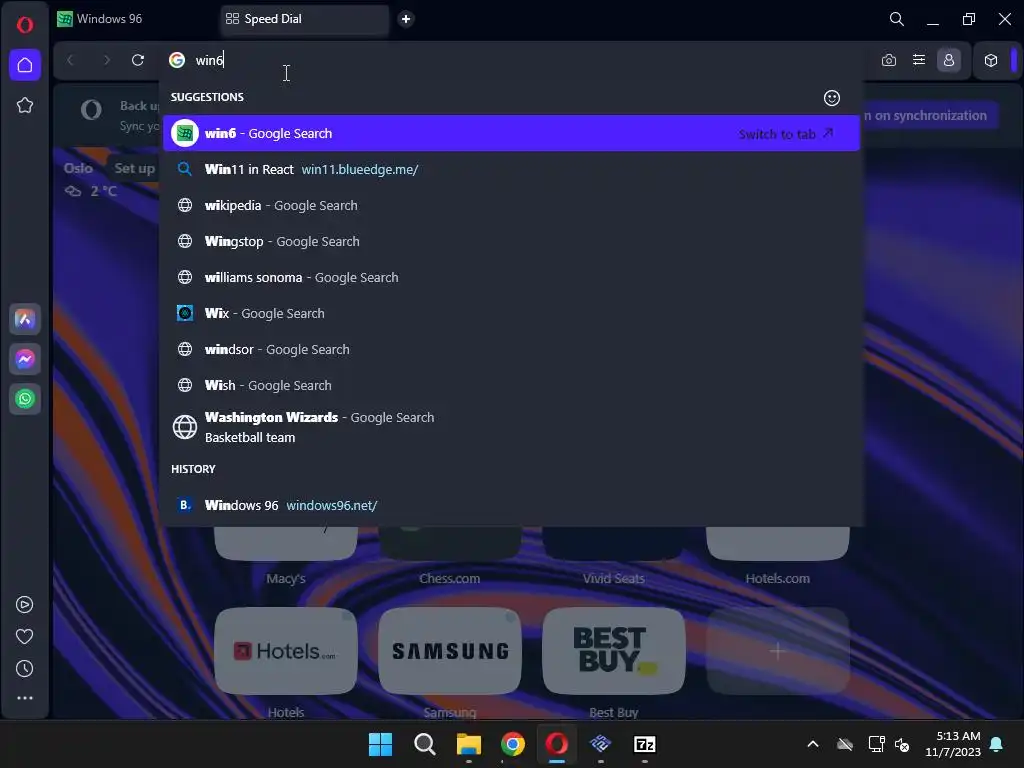
Task: Open Windows 96 history entry
Action: click(511, 505)
